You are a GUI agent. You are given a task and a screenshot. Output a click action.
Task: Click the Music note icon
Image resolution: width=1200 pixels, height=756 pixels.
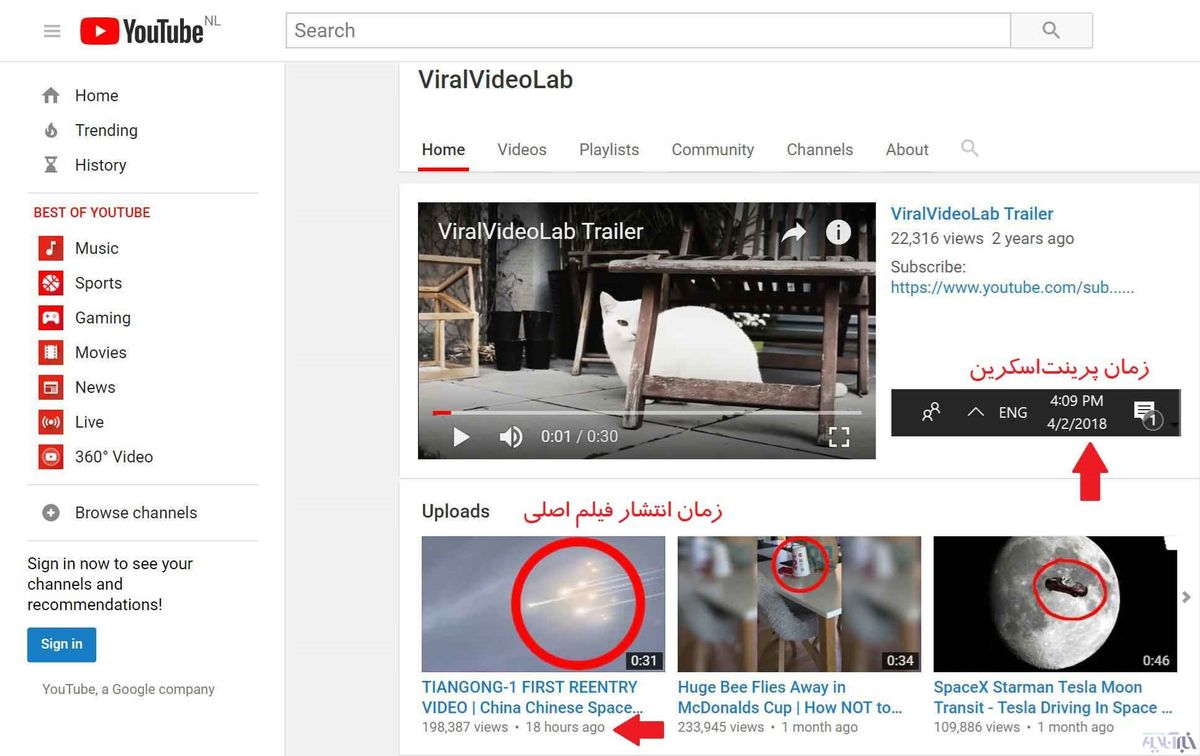(x=51, y=248)
